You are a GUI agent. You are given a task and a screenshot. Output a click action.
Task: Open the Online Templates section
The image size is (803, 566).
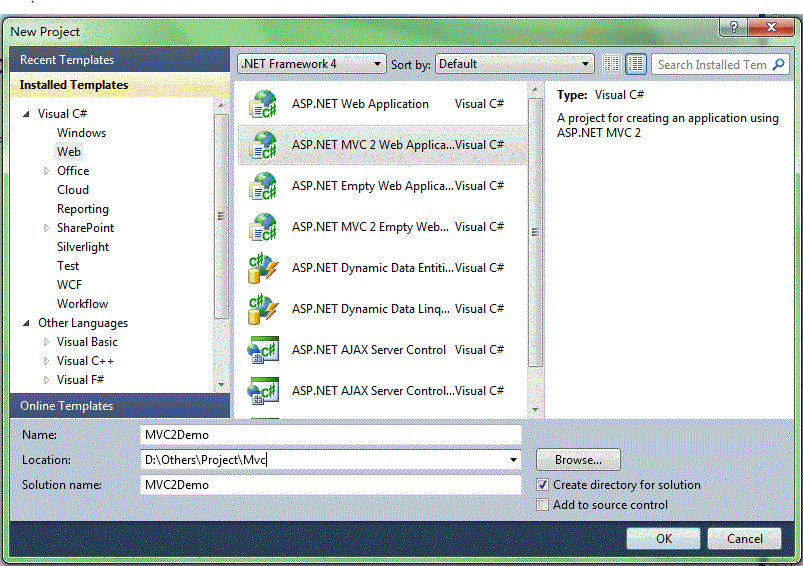(x=120, y=406)
